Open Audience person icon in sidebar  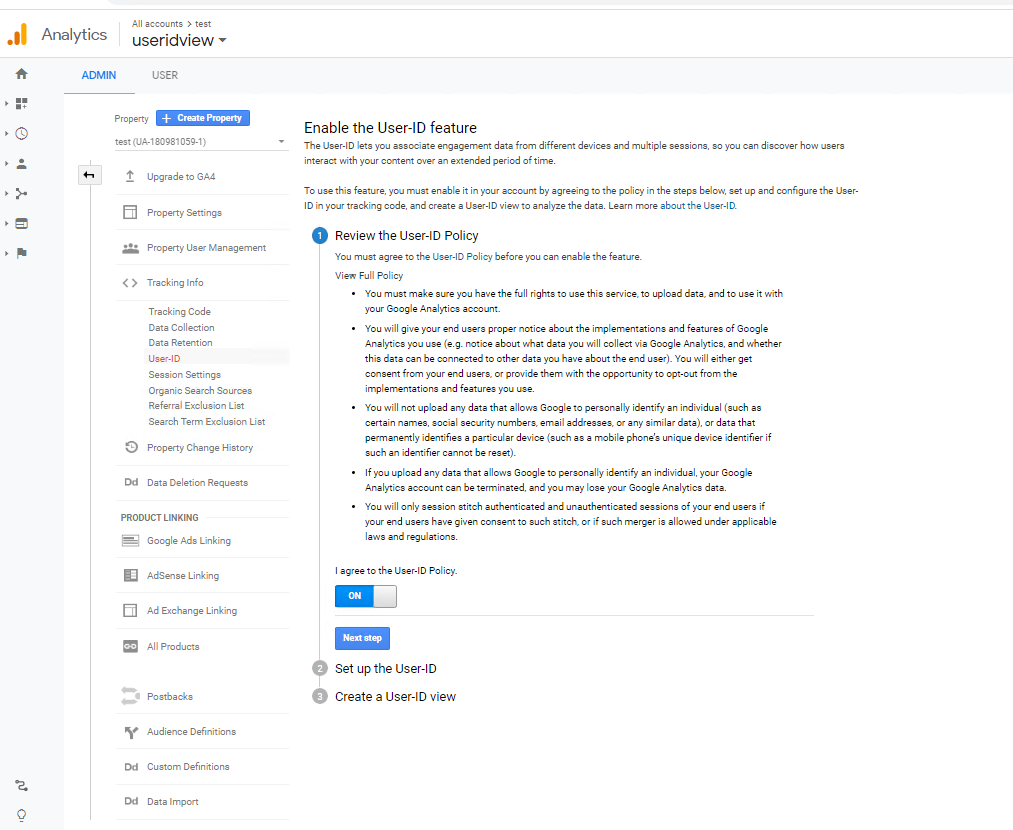21,163
